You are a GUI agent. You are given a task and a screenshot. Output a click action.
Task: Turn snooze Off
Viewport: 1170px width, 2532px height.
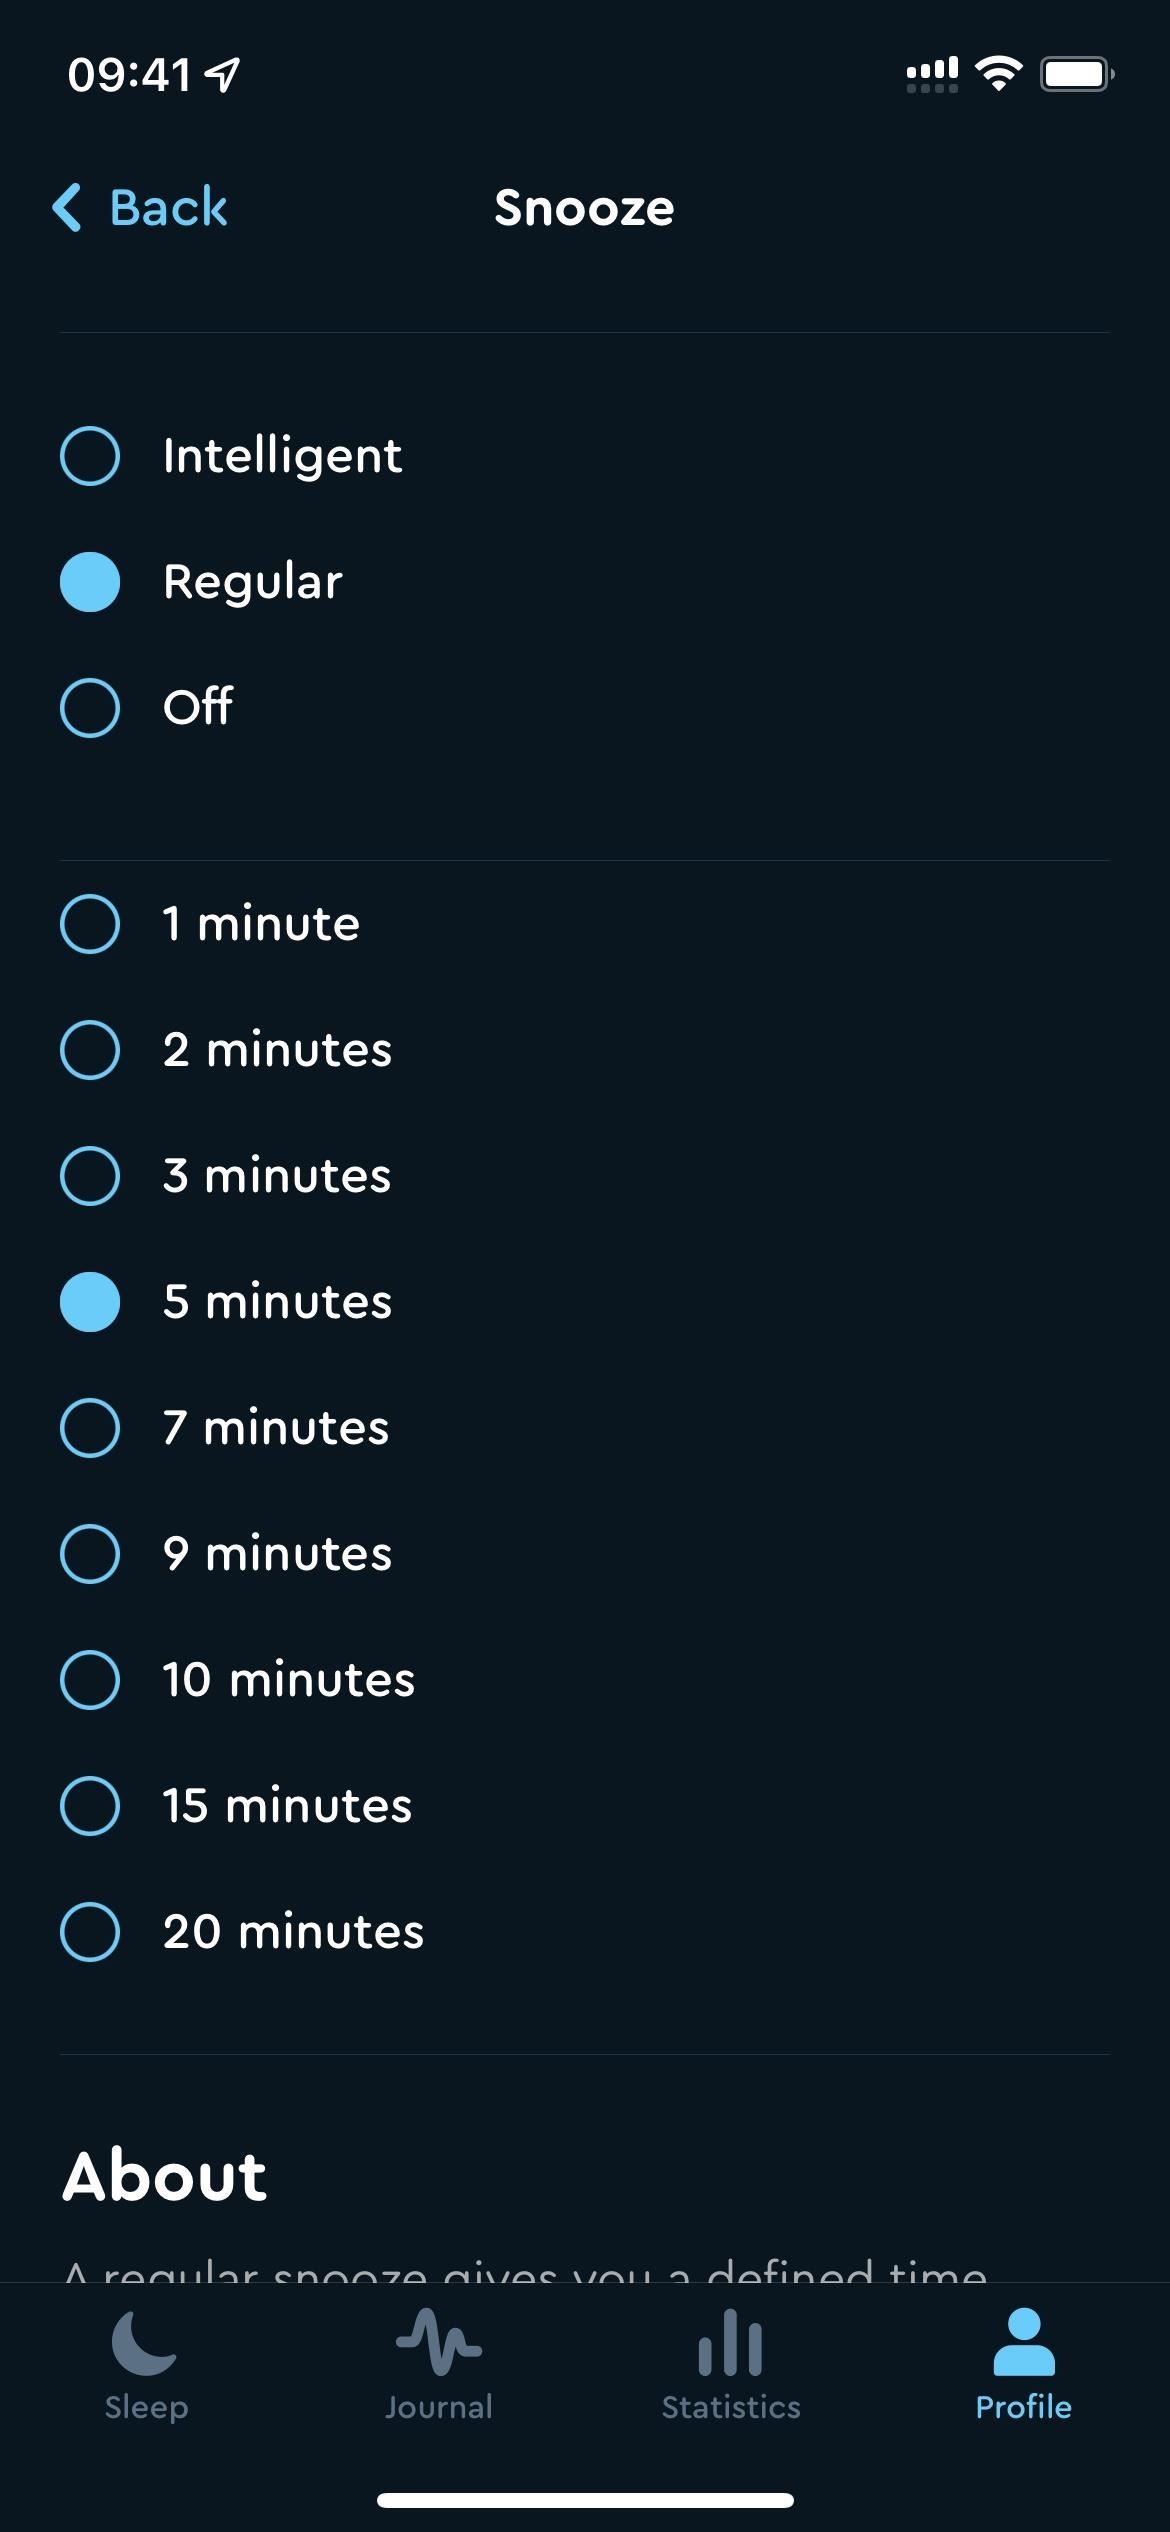click(585, 708)
